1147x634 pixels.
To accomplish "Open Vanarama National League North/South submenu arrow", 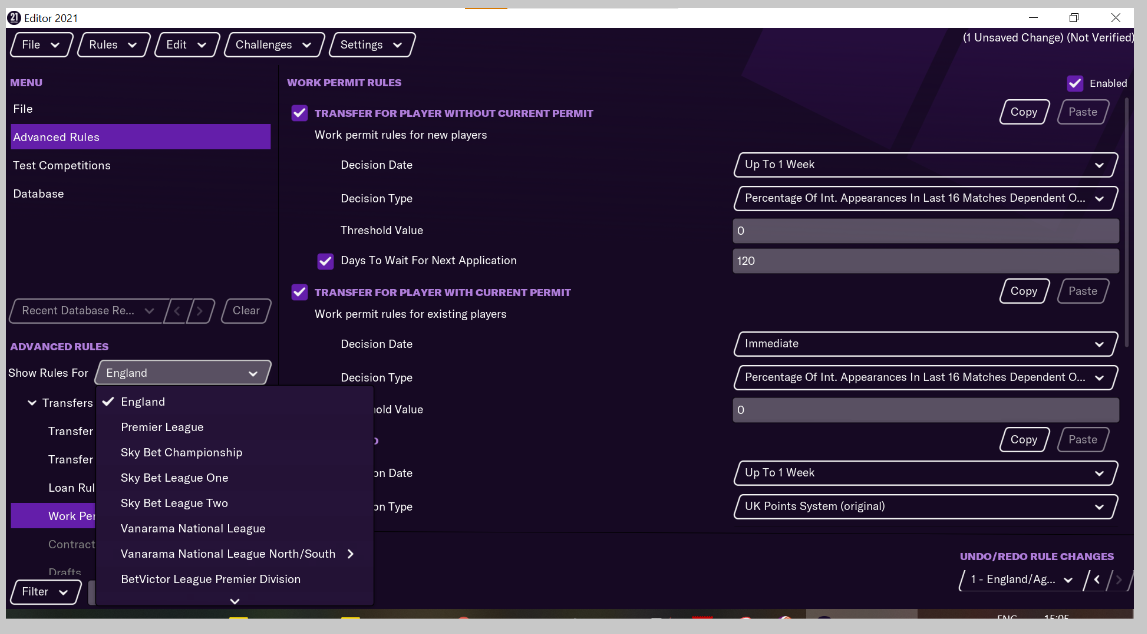I will [x=350, y=554].
